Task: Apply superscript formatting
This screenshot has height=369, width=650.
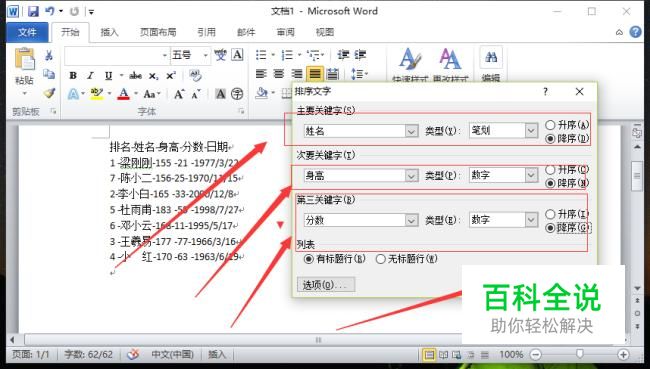Action: (171, 75)
